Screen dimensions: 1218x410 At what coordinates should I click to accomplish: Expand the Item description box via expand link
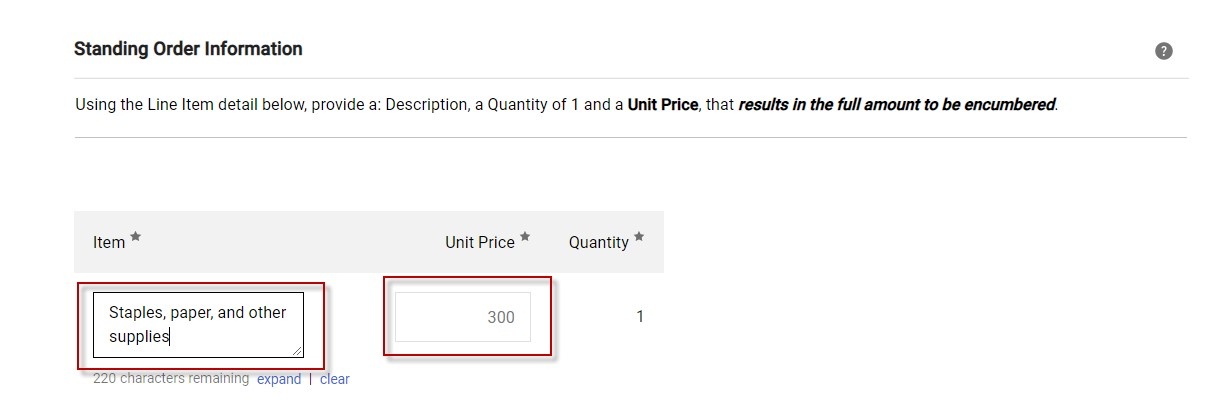pos(279,379)
